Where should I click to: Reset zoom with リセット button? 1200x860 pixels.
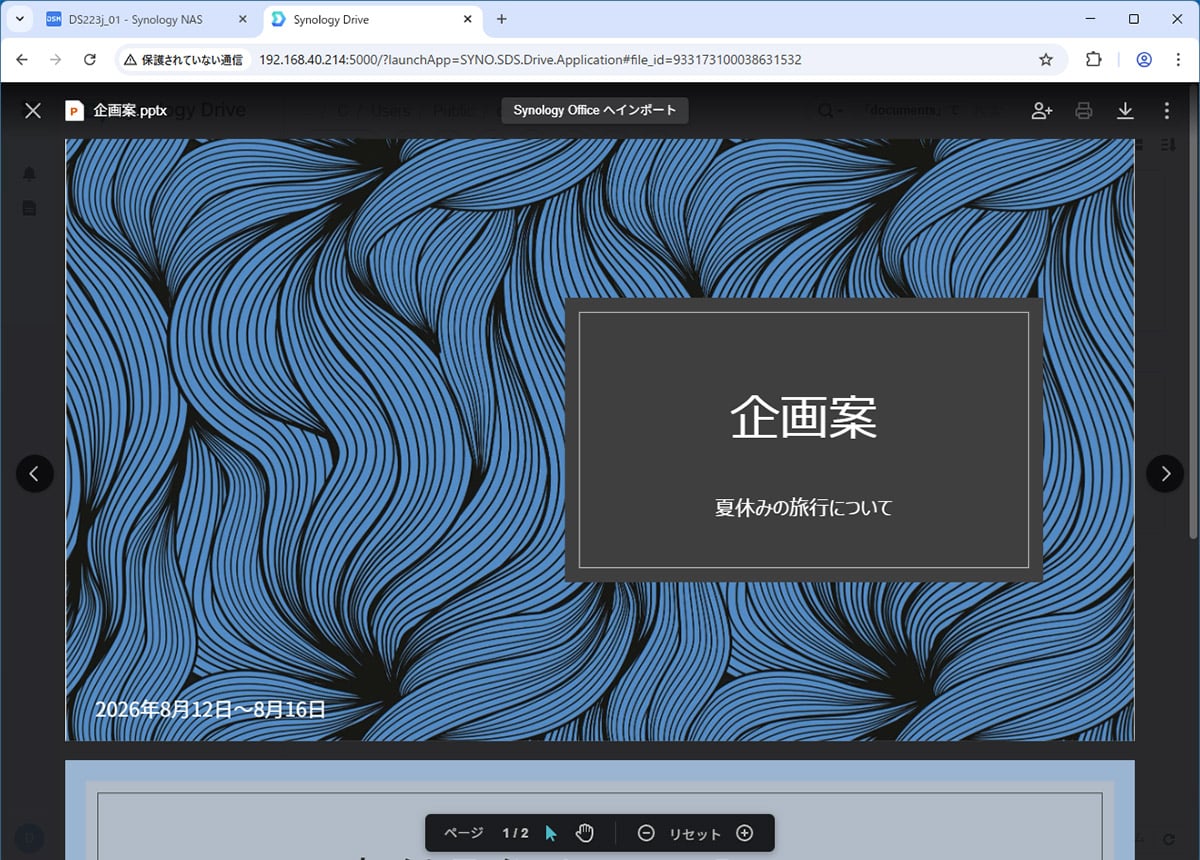click(695, 834)
